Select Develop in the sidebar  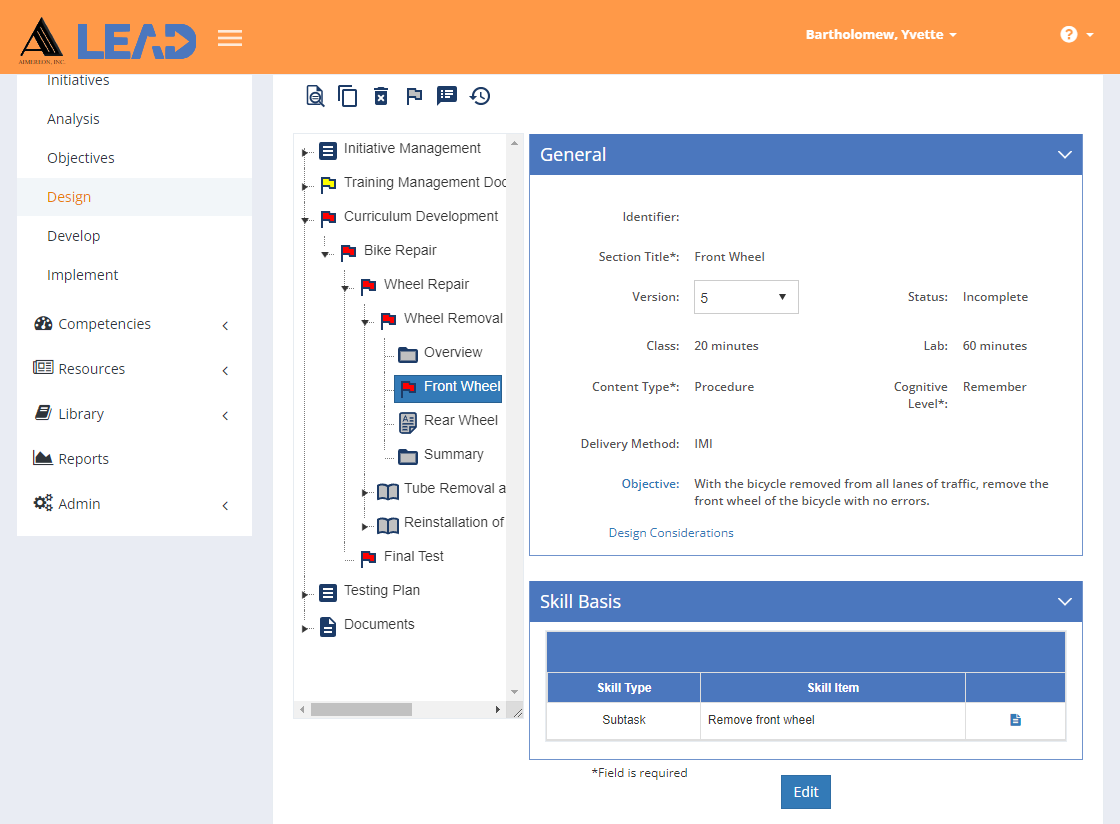[74, 236]
